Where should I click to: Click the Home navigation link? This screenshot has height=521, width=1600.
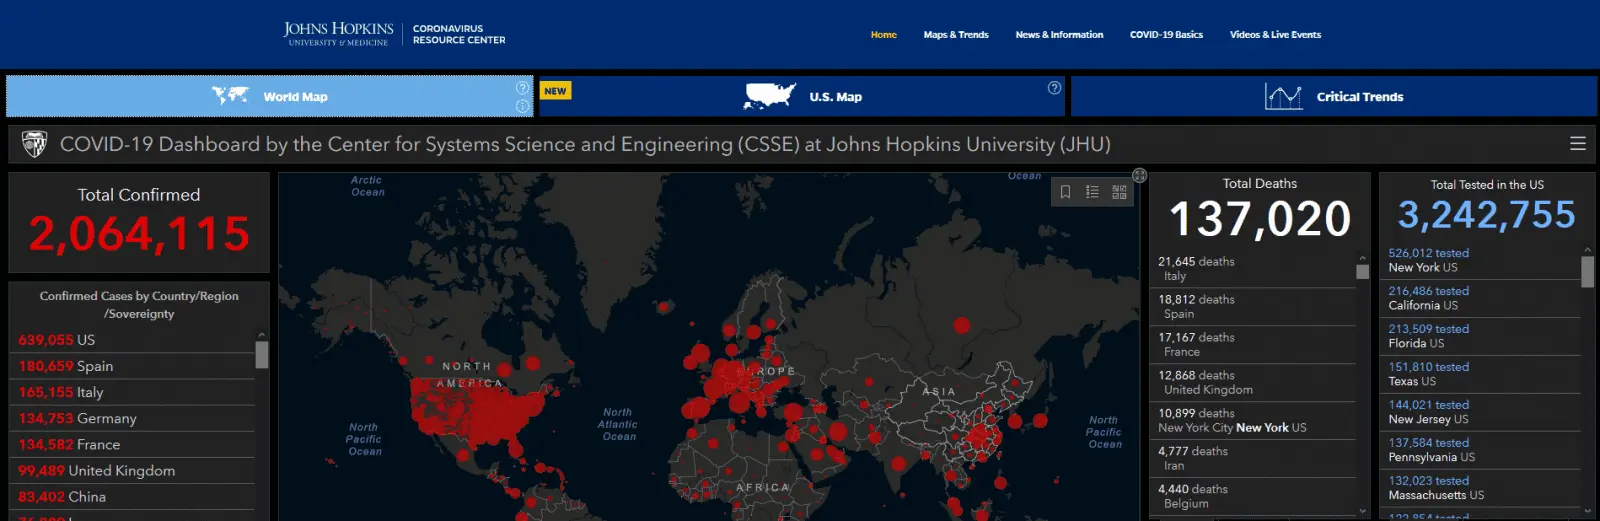[883, 35]
